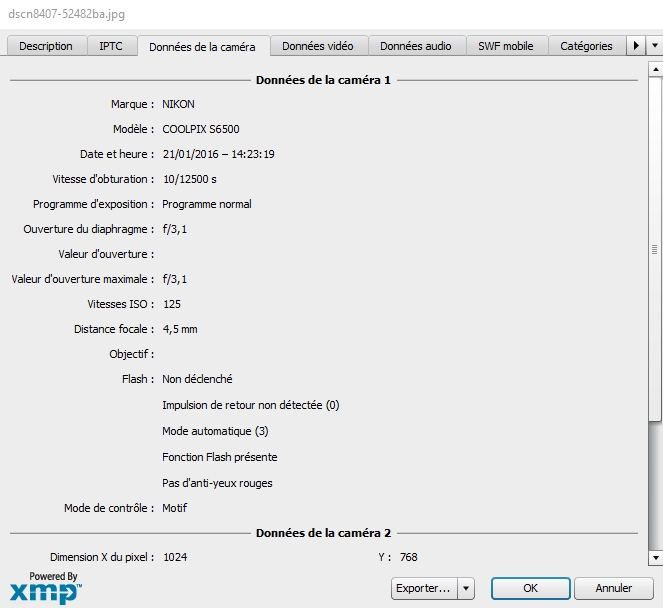Click the Données de la caméra 2 heading

[x=323, y=533]
